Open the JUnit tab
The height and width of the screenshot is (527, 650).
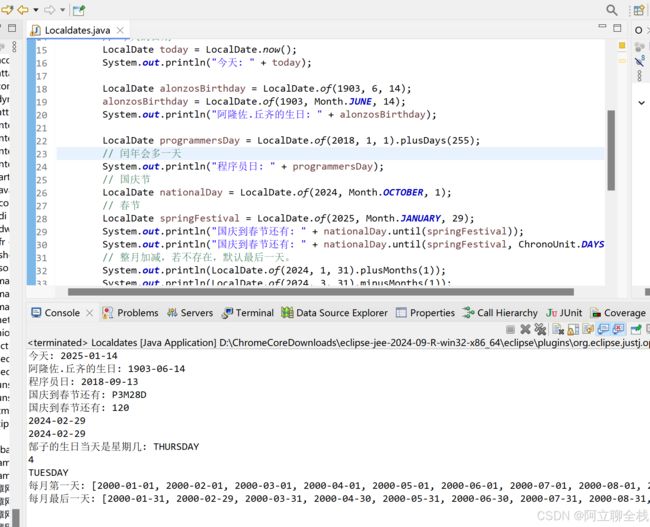pos(564,313)
